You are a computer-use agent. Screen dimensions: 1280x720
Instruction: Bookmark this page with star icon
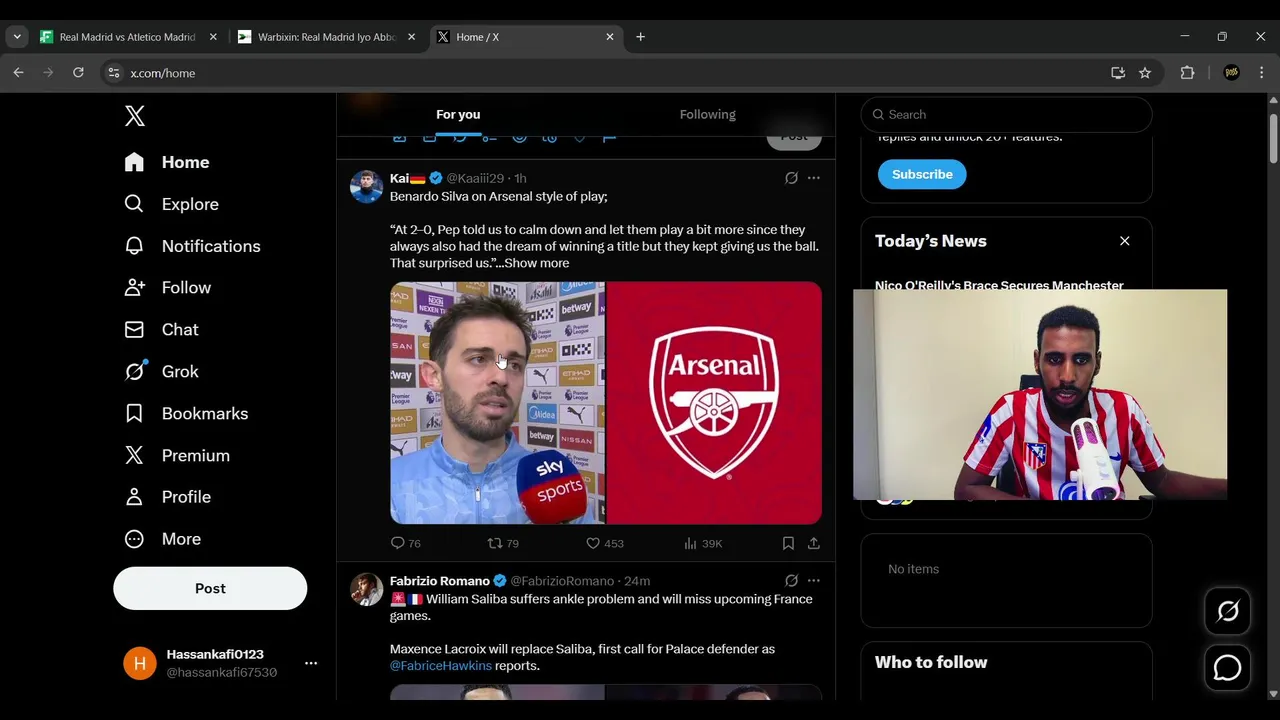point(1145,73)
